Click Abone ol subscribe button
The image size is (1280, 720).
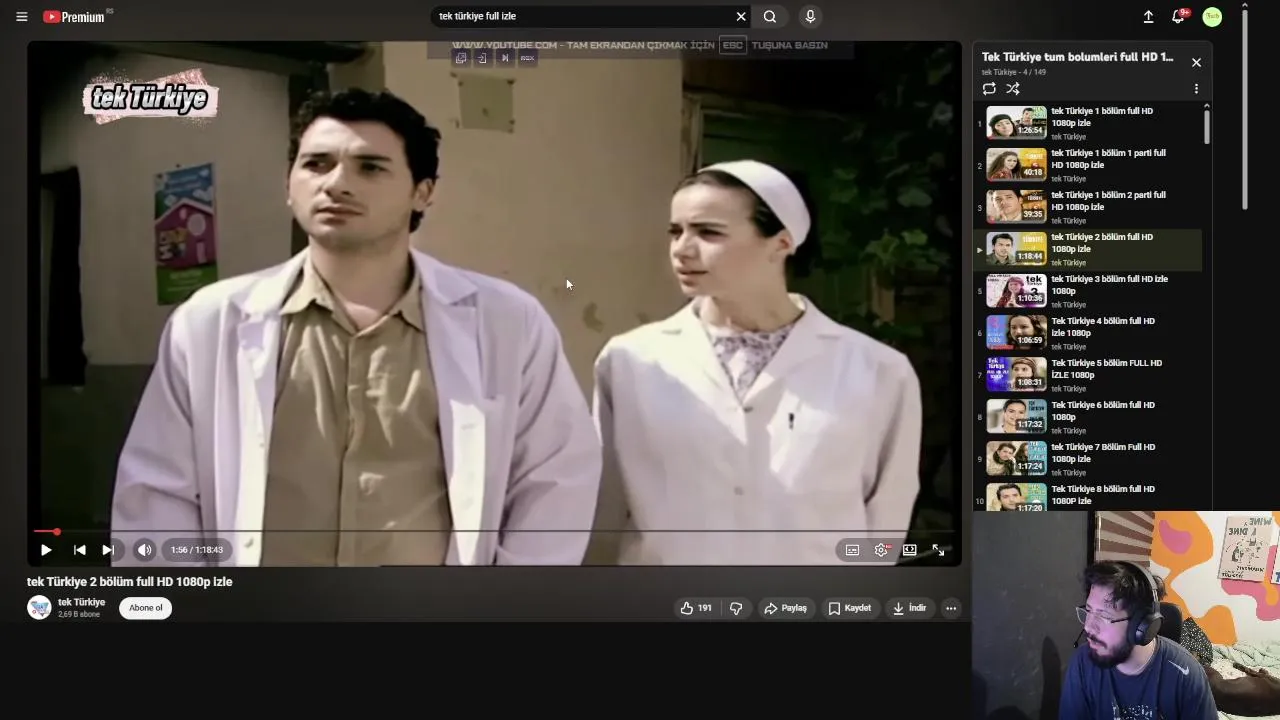pos(146,608)
